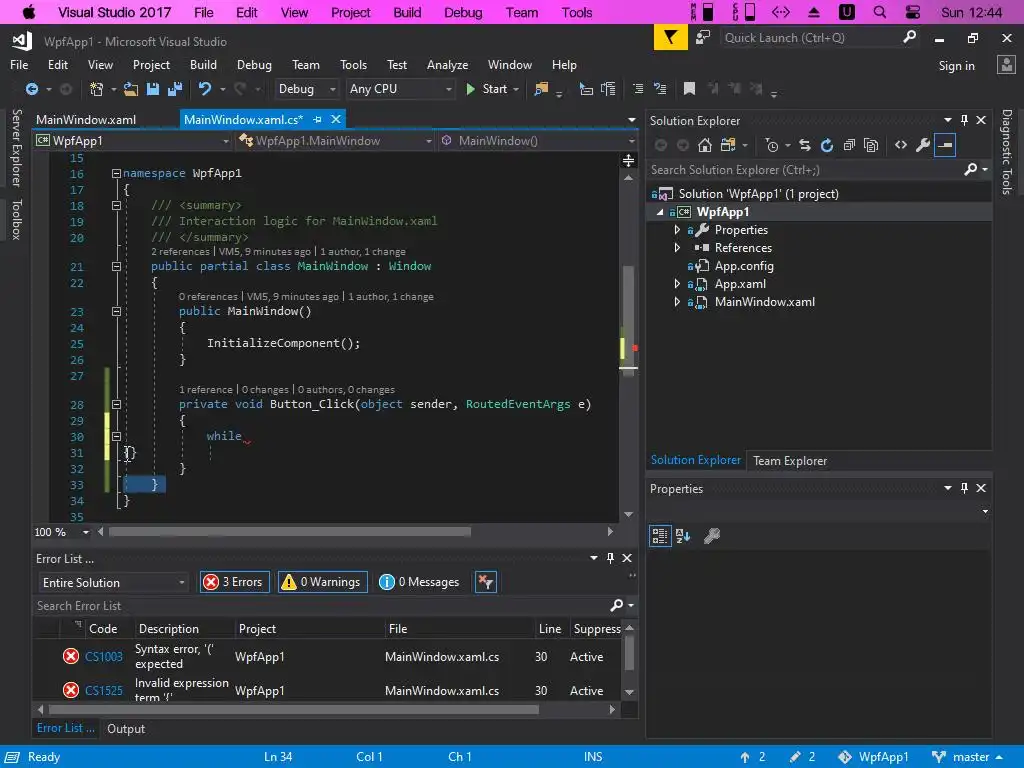The height and width of the screenshot is (768, 1024).
Task: Refresh the Solution Explorer
Action: [x=827, y=145]
